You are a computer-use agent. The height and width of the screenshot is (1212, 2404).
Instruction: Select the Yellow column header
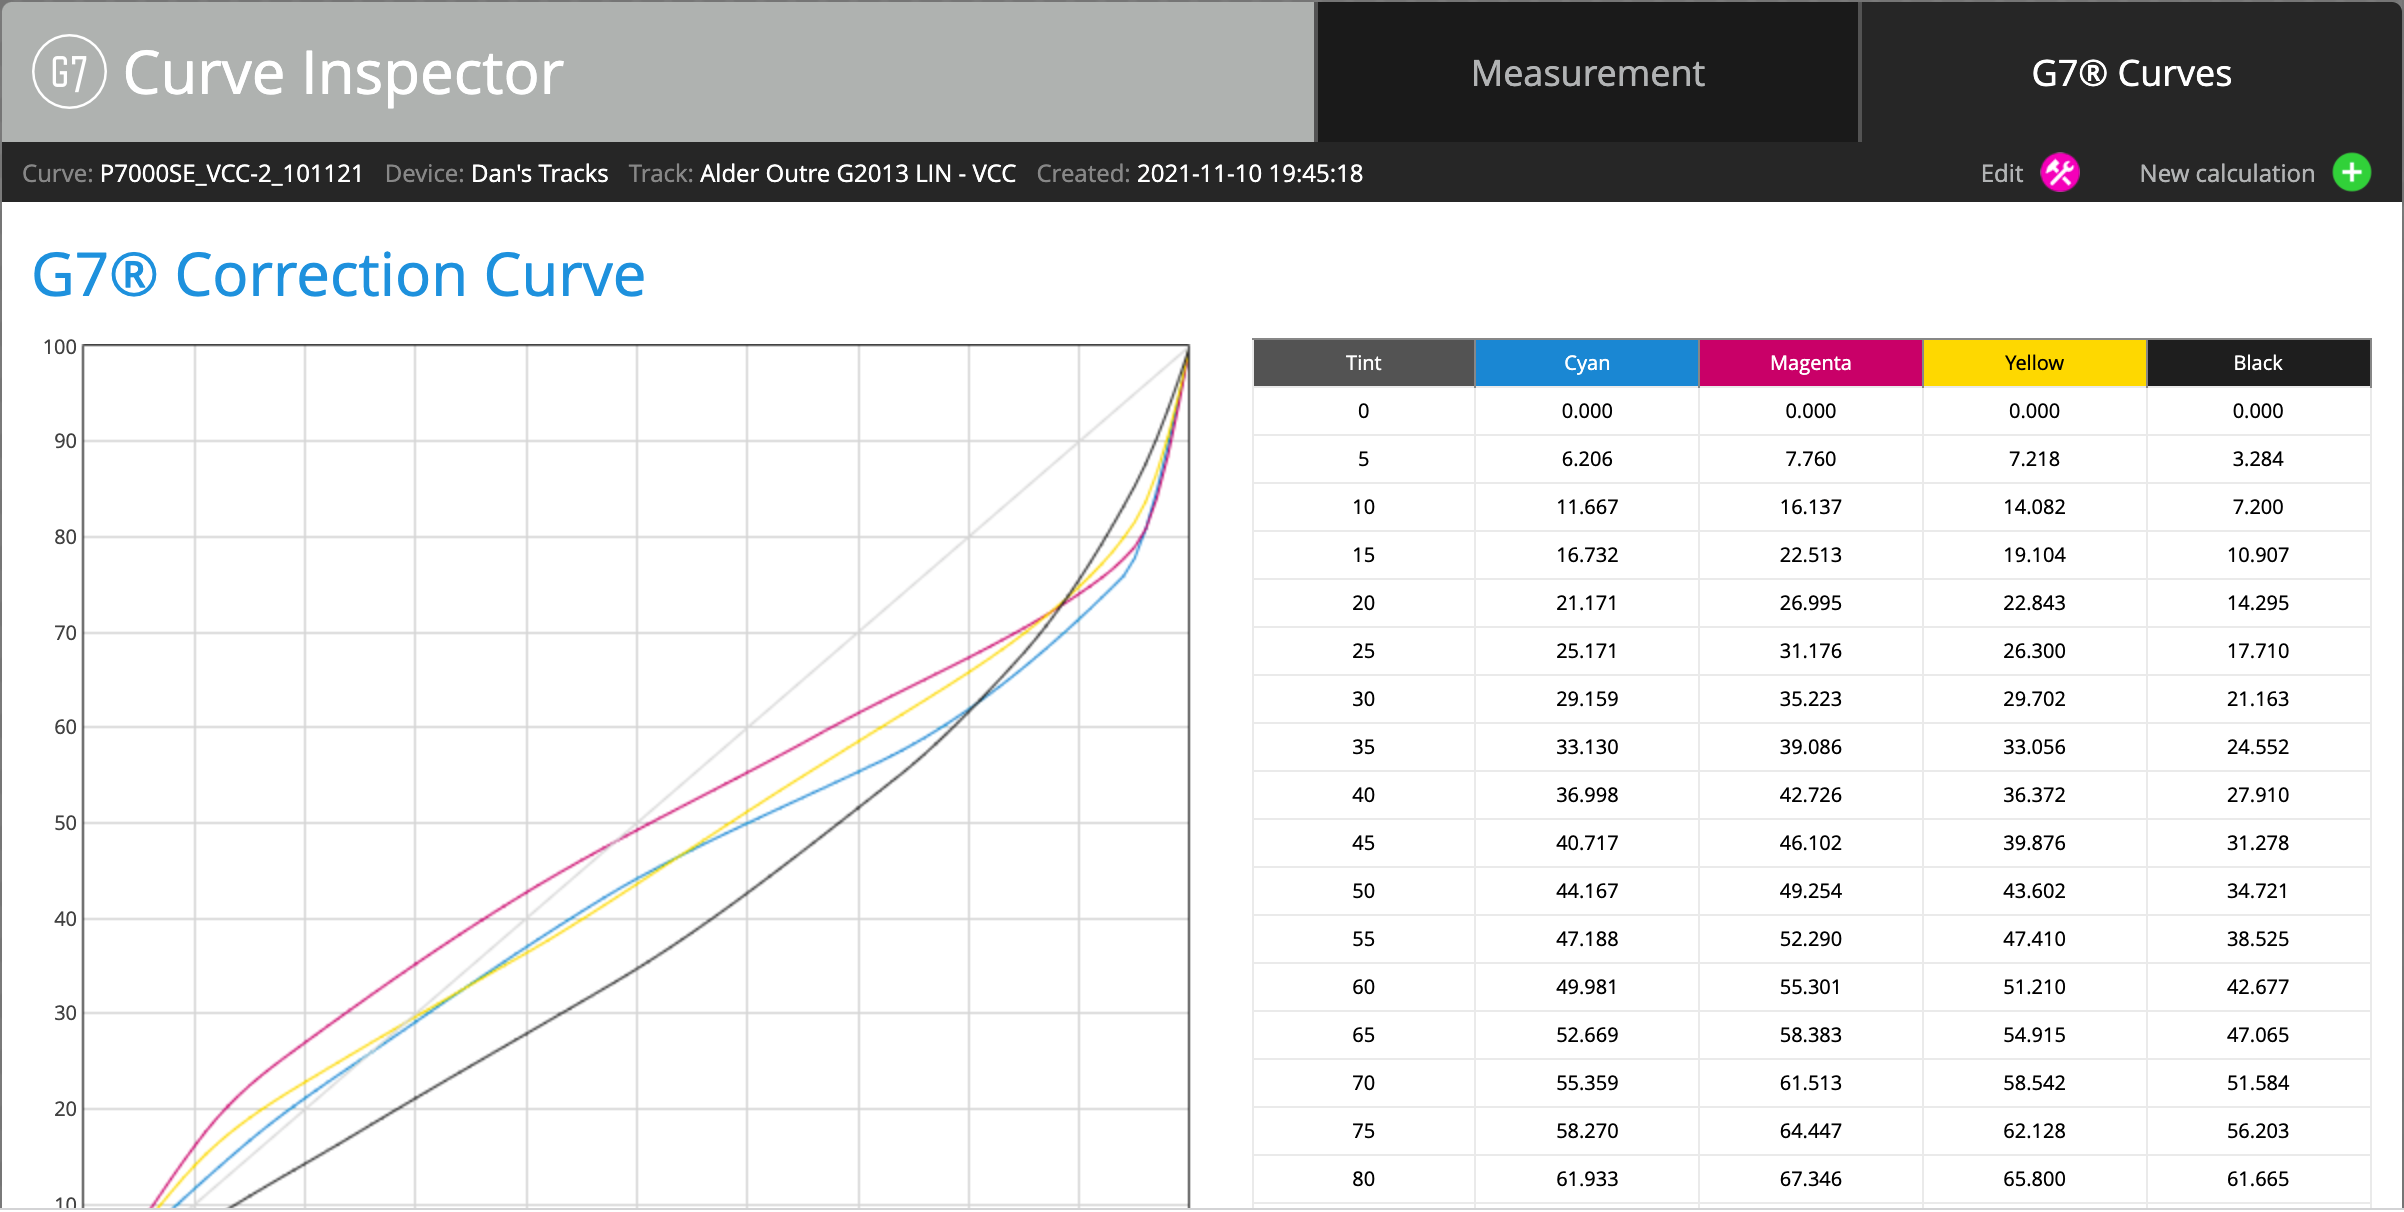point(2034,363)
